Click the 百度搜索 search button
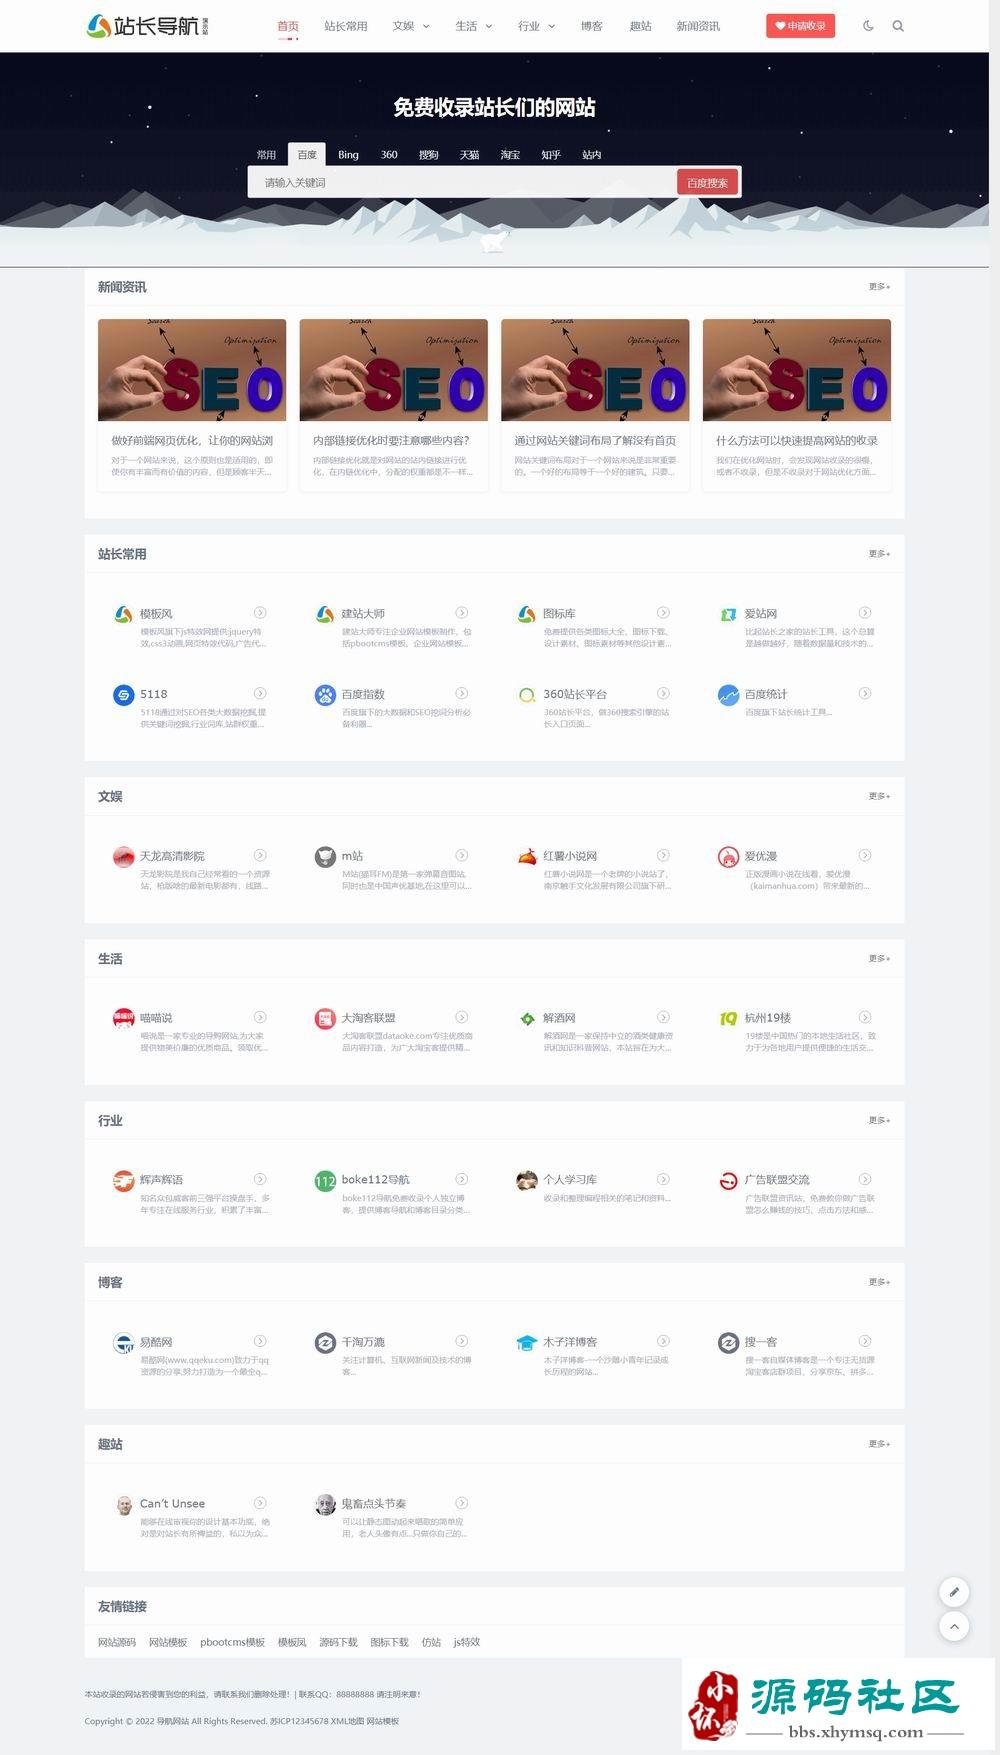This screenshot has height=1755, width=1000. point(707,182)
